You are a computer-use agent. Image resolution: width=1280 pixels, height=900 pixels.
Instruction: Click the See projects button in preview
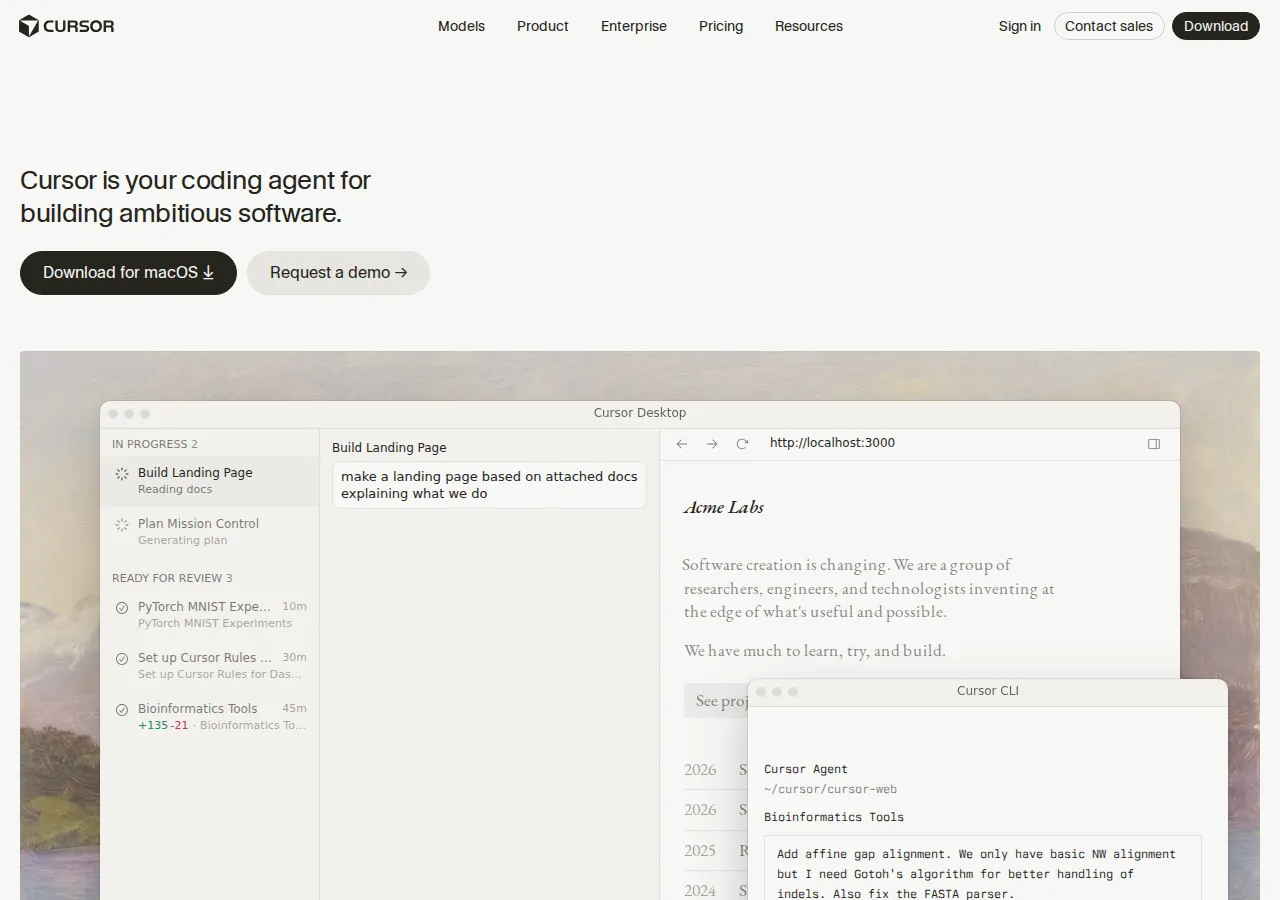(x=716, y=701)
